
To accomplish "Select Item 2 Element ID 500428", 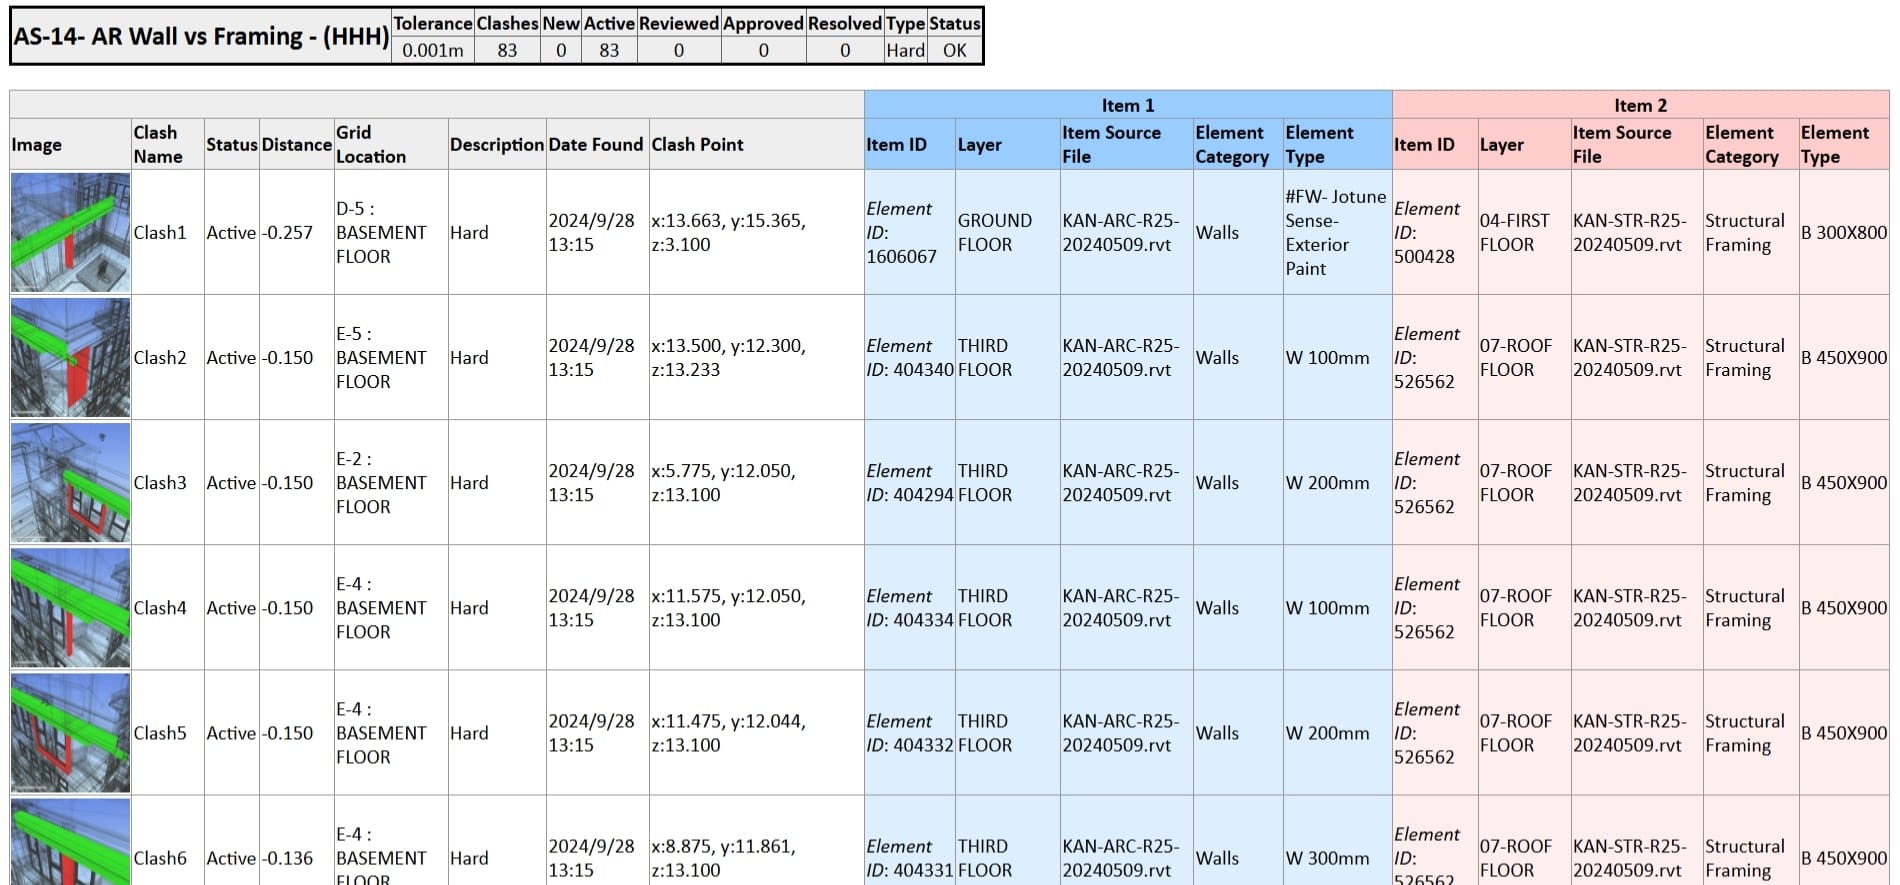I will pos(1427,232).
